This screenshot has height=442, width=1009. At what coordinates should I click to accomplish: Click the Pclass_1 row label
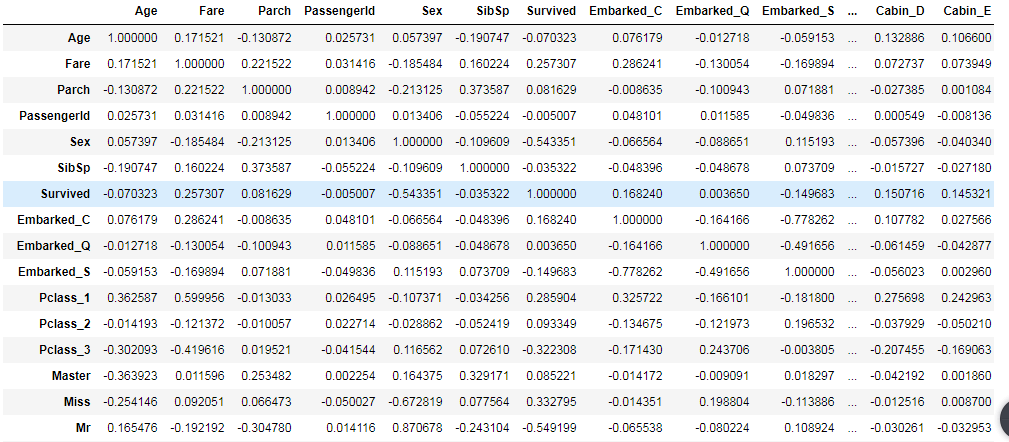pyautogui.click(x=63, y=298)
